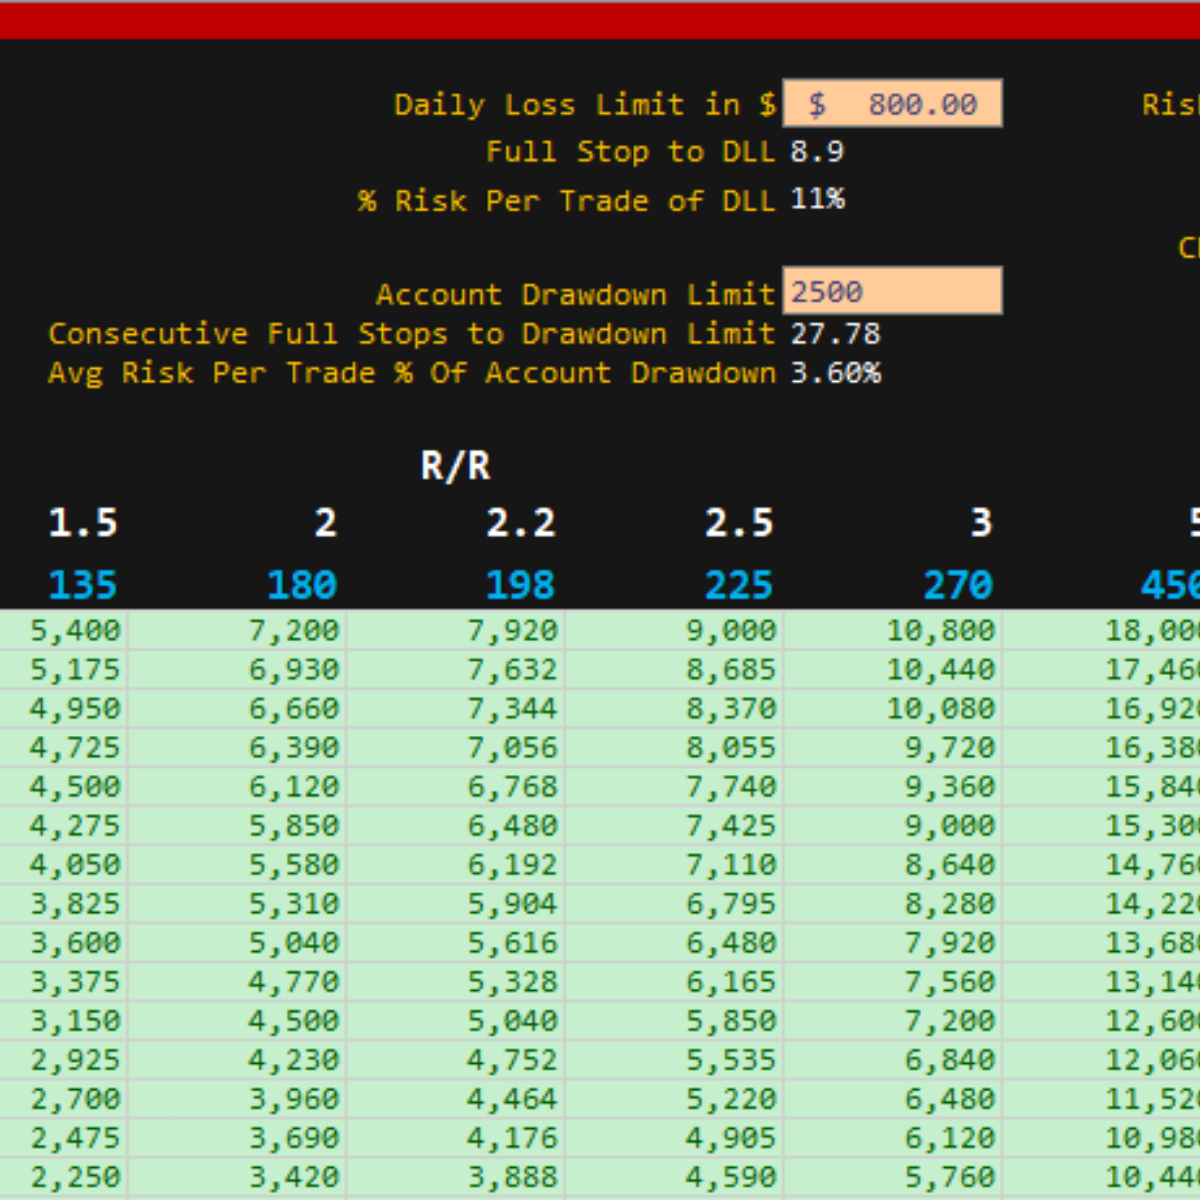Click the Account Drawdown Limit 2500 input cell

892,291
